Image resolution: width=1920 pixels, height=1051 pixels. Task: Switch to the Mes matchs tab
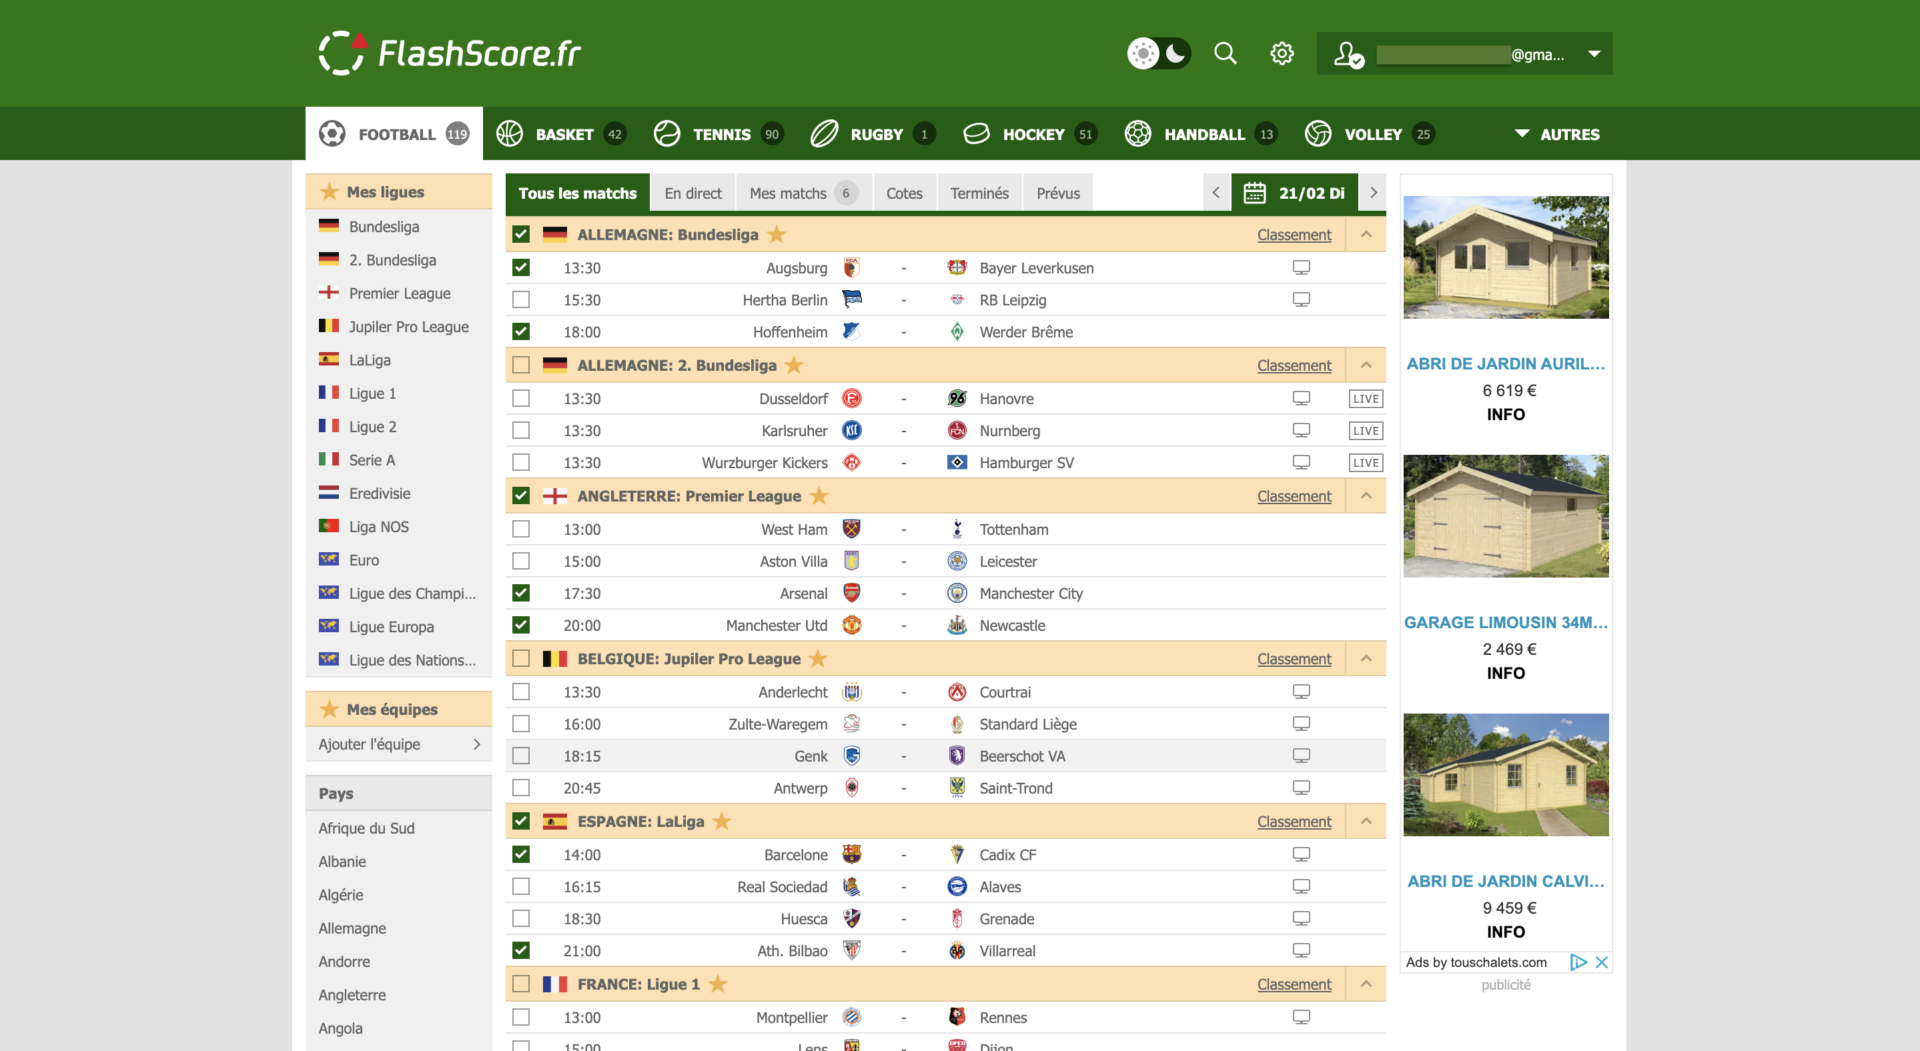804,193
